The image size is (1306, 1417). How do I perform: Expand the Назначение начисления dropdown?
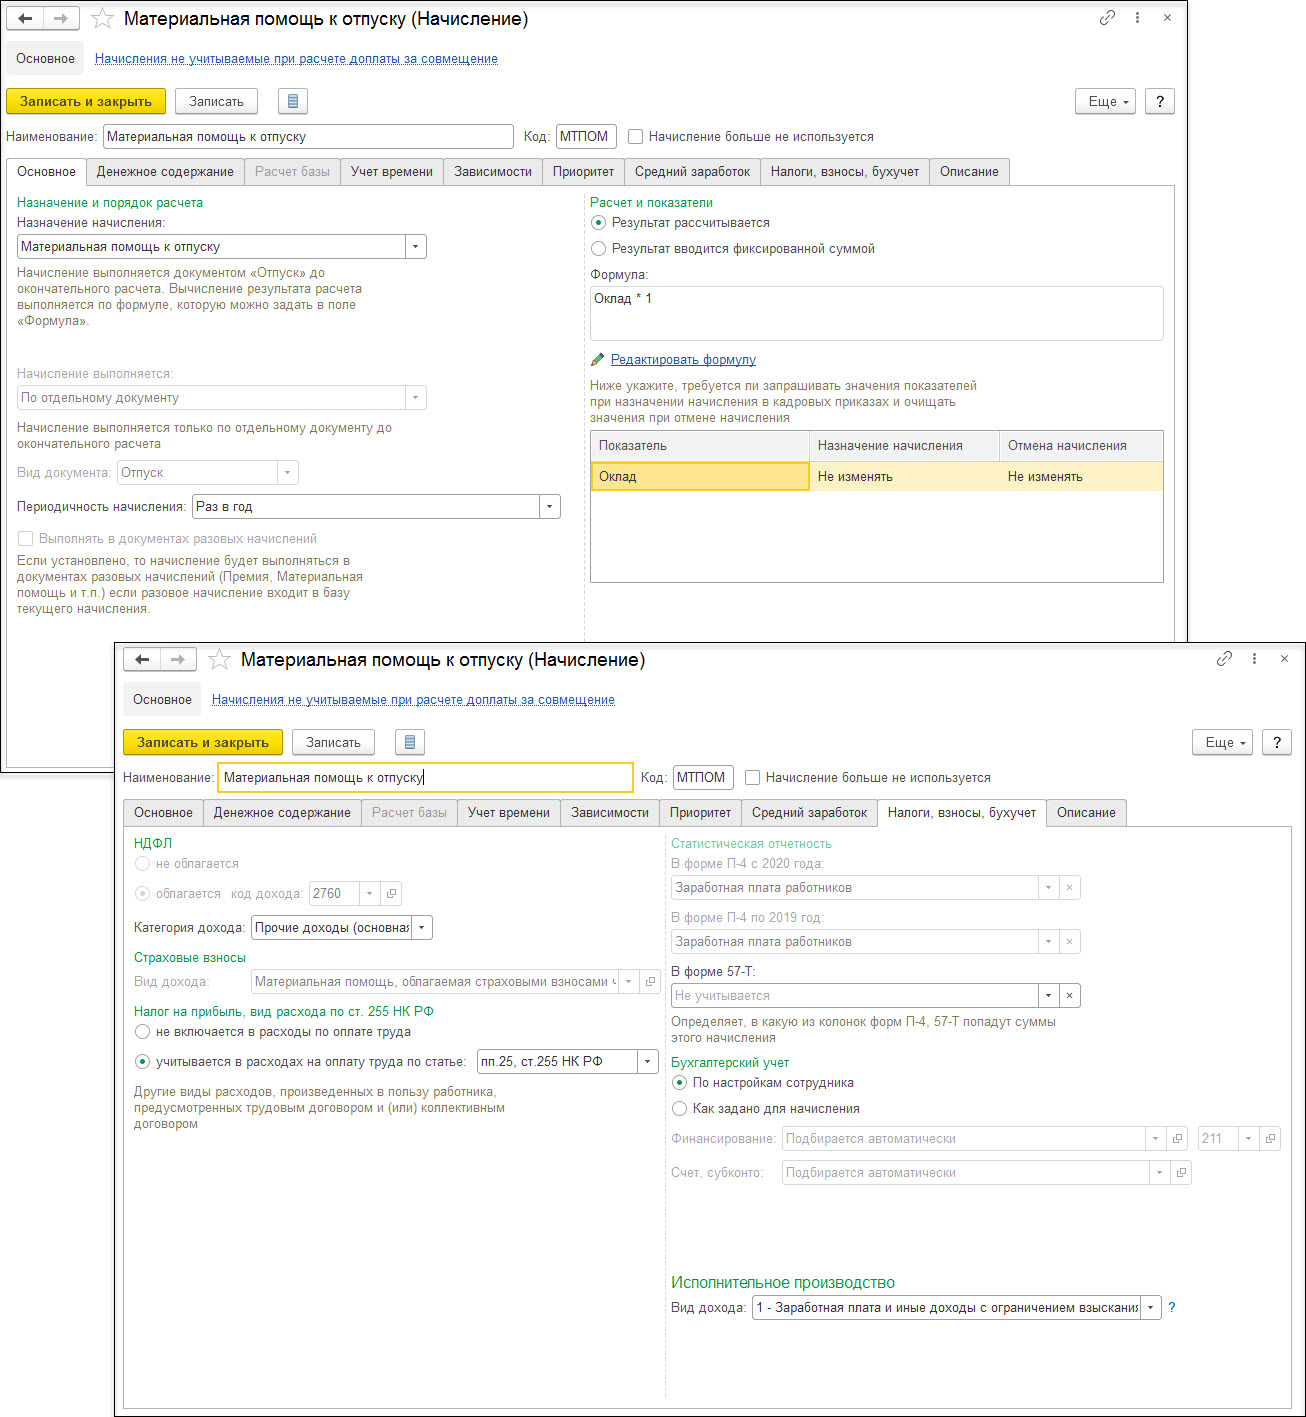click(x=415, y=247)
